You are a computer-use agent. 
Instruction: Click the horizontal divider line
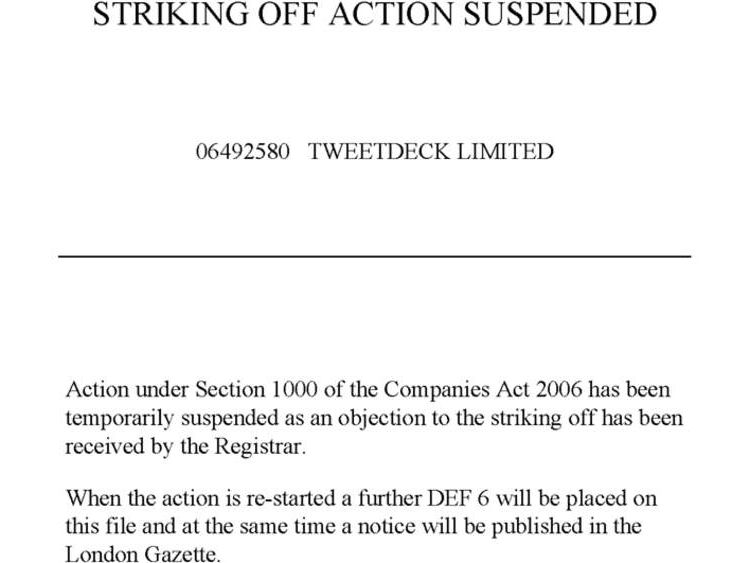[375, 257]
